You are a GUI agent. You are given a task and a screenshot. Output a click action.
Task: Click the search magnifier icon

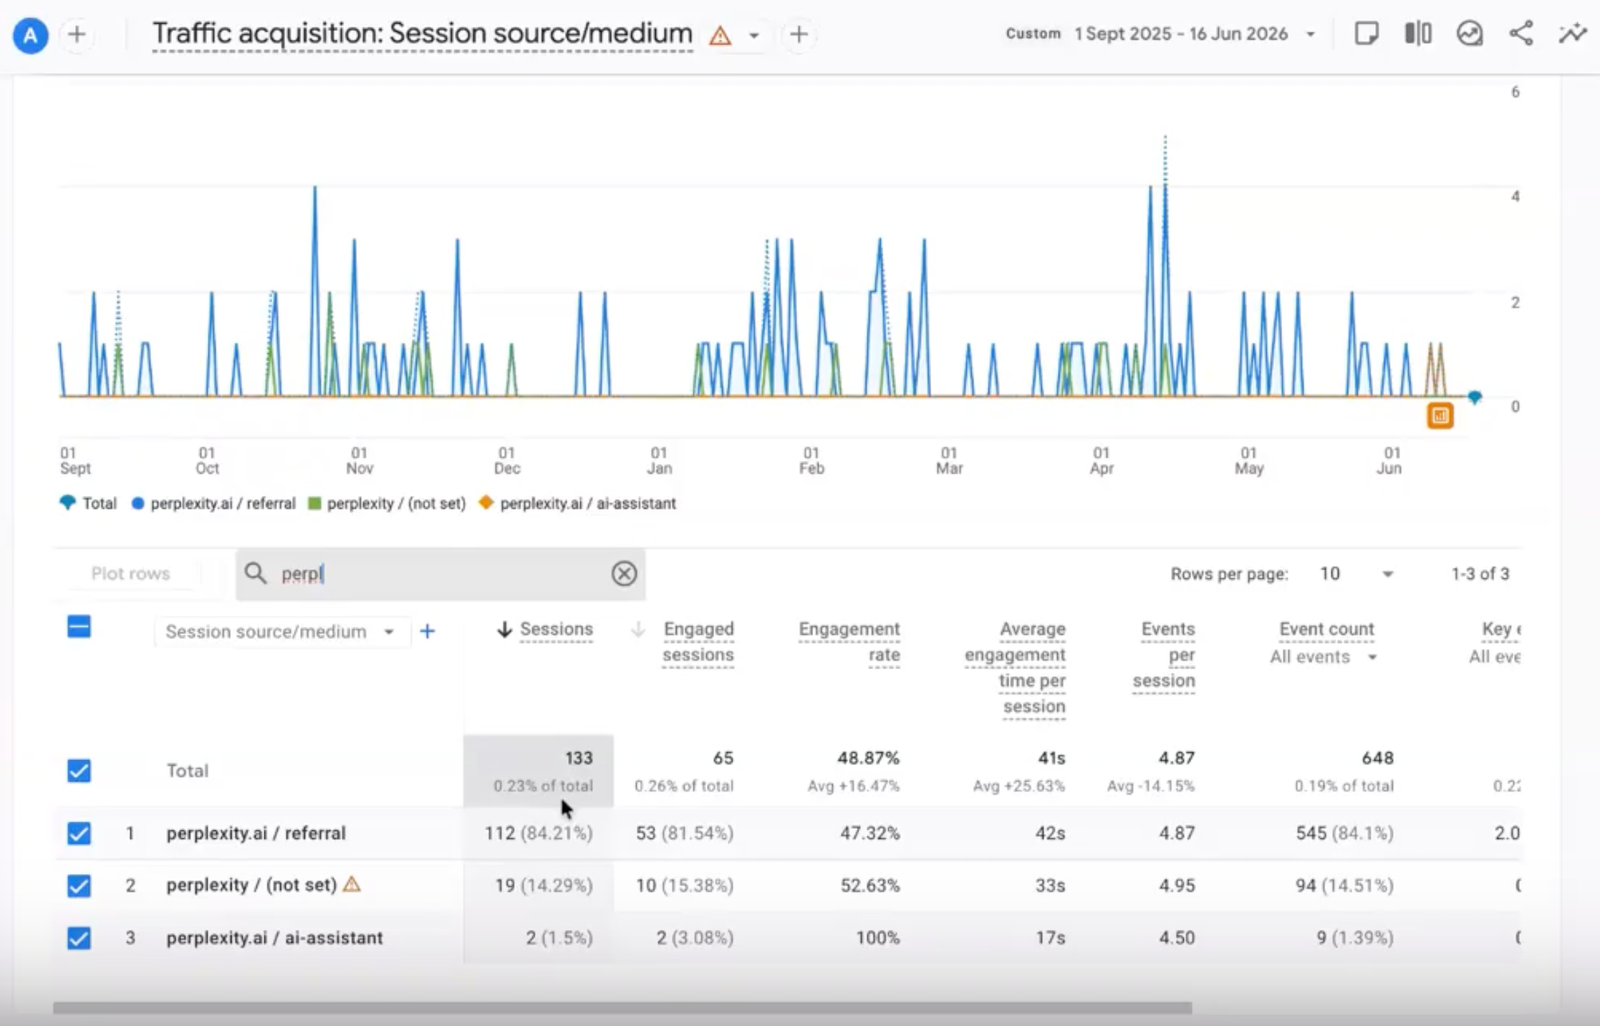pyautogui.click(x=256, y=573)
